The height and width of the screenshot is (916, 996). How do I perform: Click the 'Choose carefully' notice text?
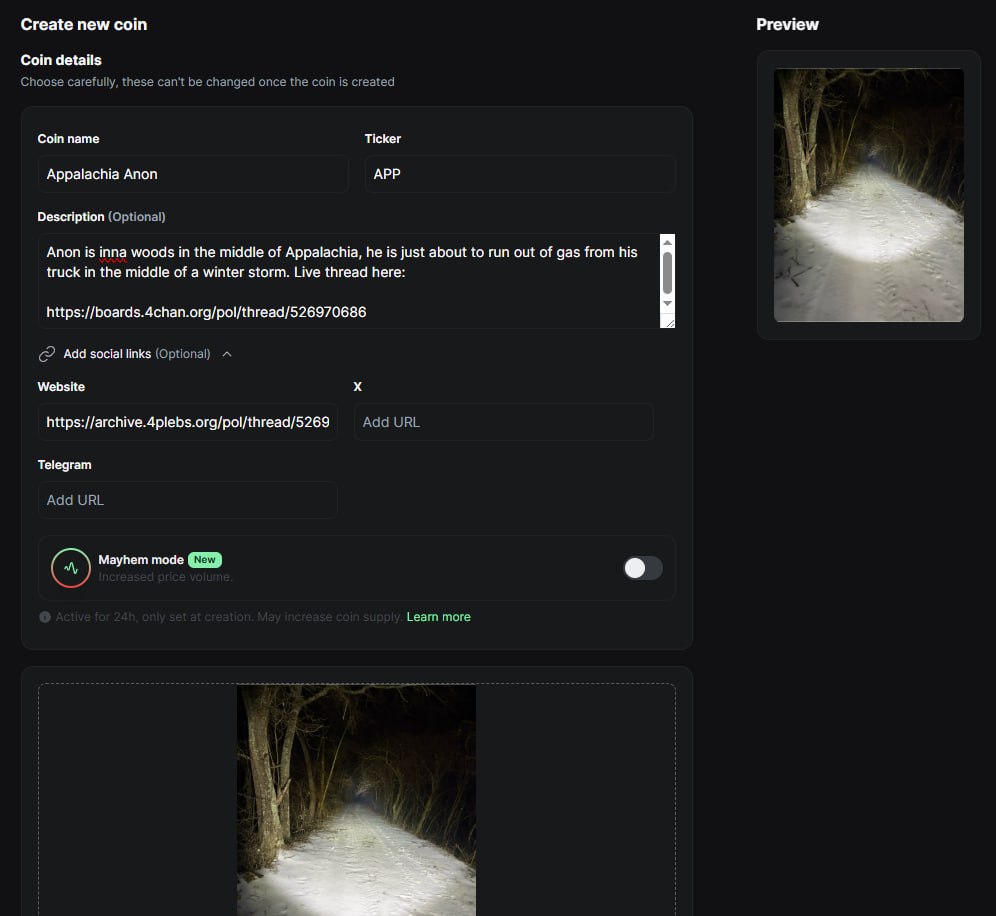tap(208, 82)
